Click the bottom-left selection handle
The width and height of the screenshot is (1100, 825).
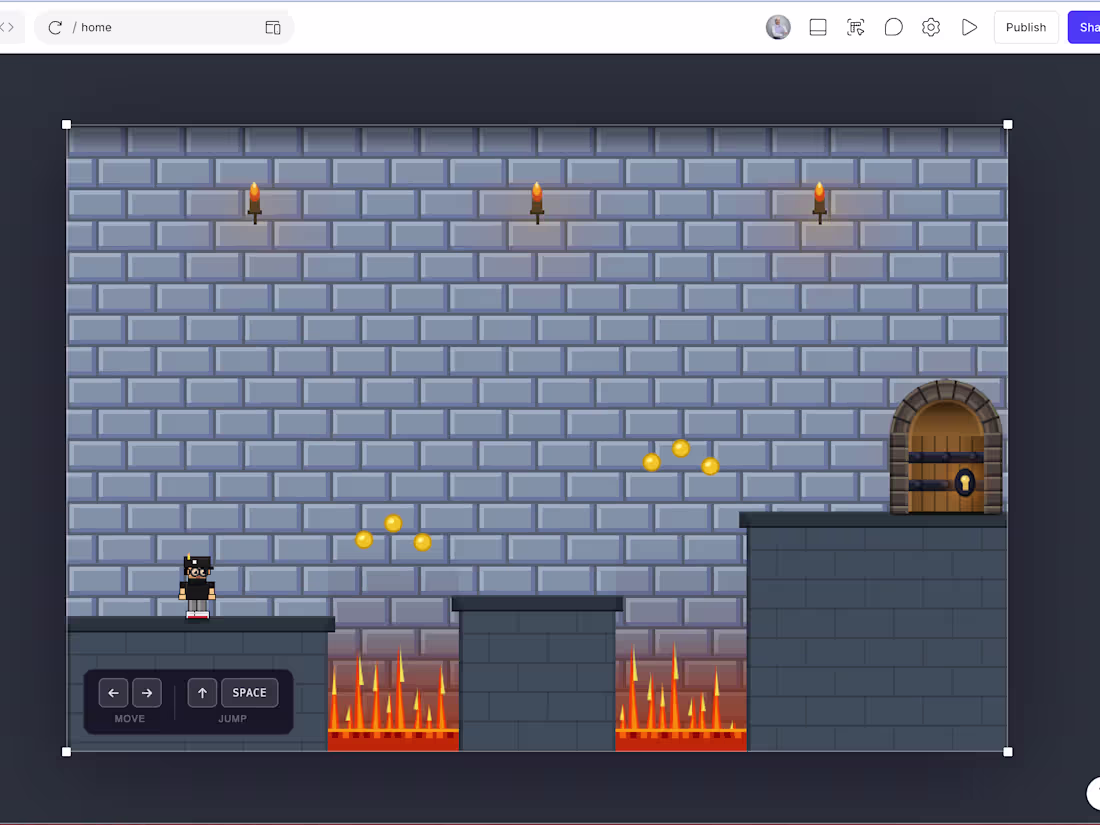(67, 752)
